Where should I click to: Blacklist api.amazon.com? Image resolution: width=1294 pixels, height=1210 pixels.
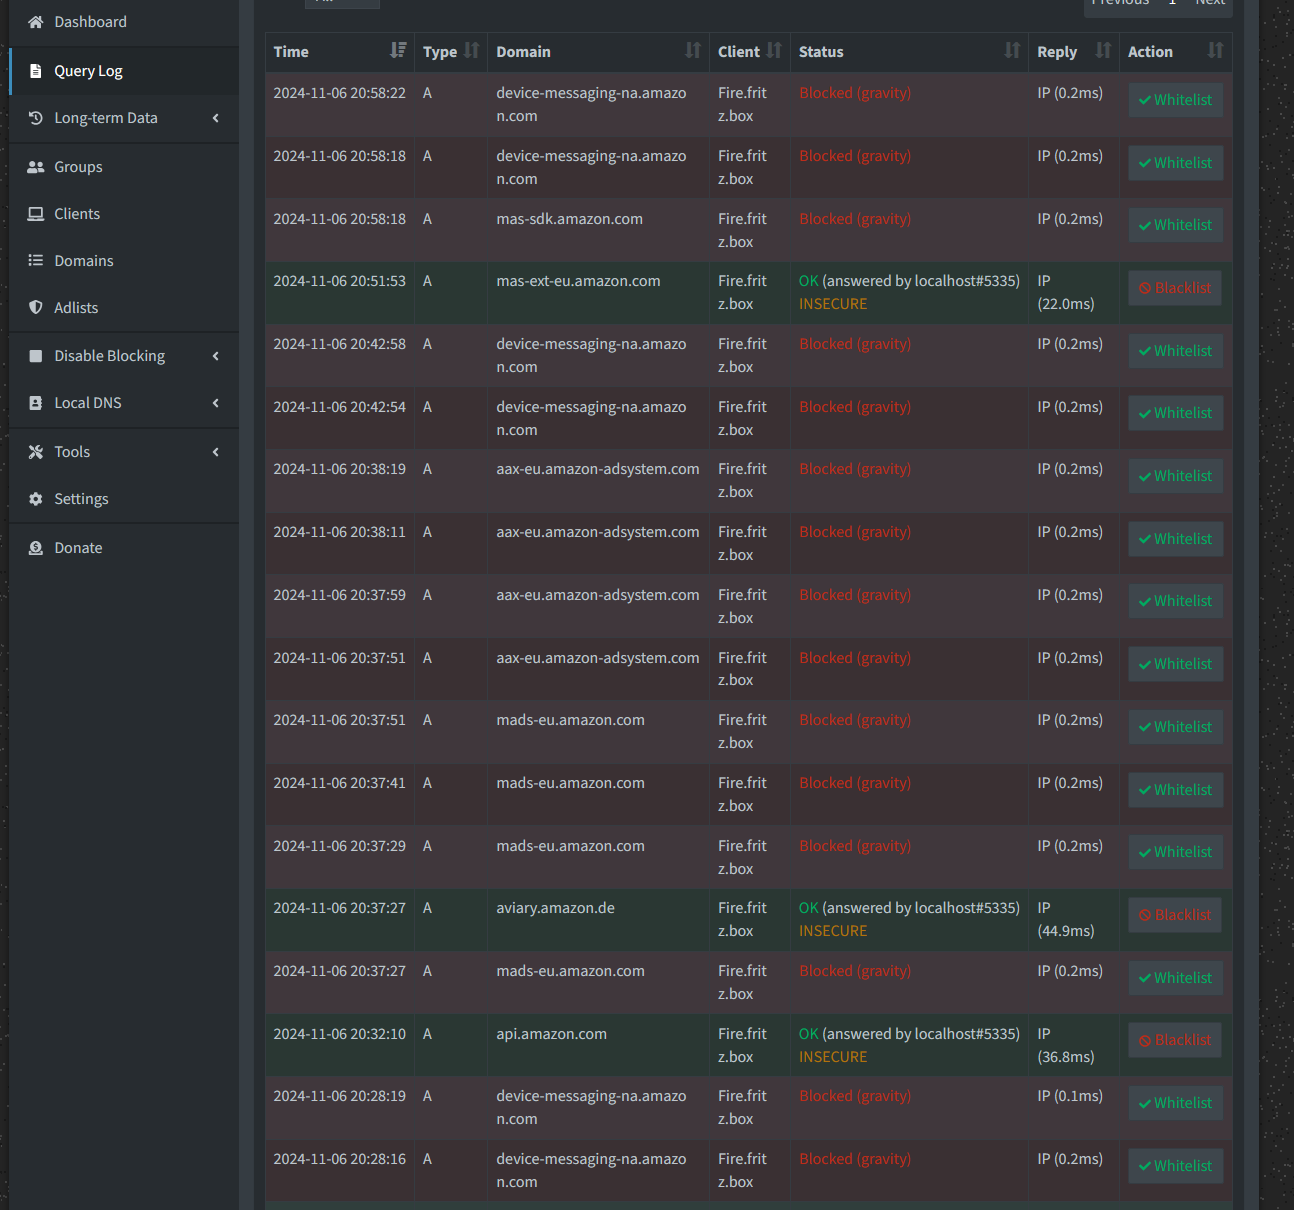(x=1175, y=1040)
